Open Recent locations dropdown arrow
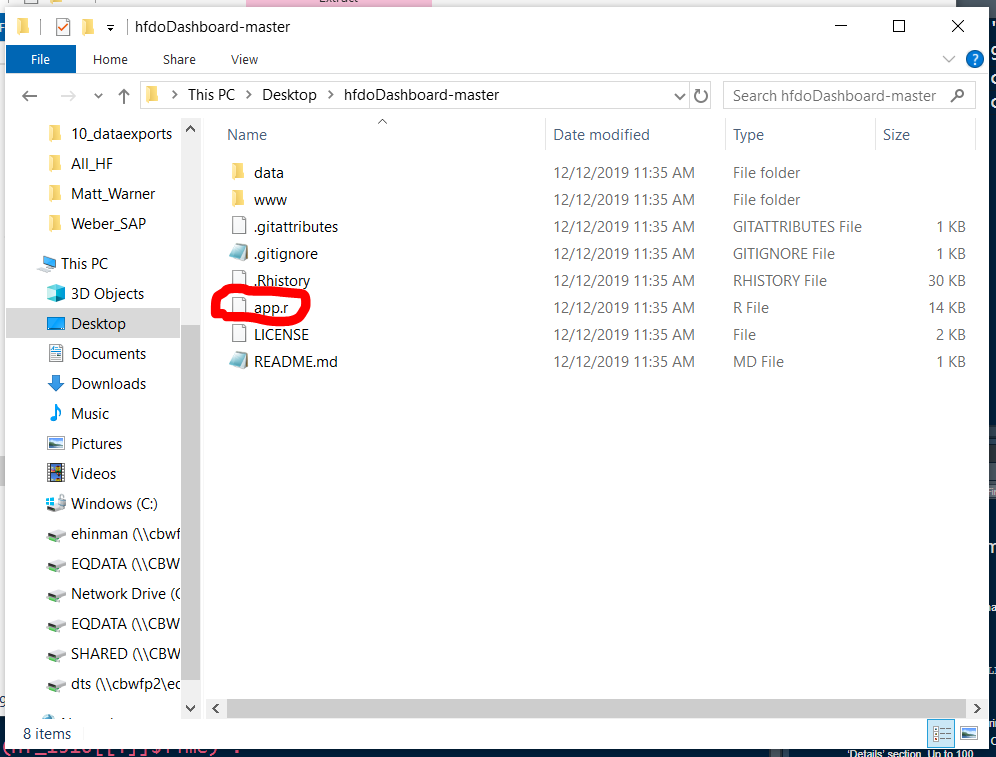 coord(96,96)
